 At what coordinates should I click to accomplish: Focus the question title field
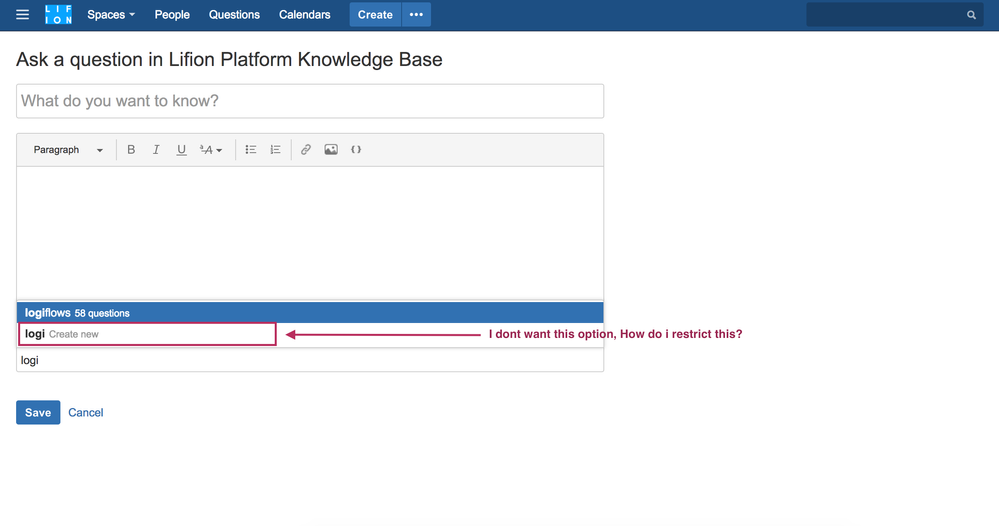(x=310, y=101)
